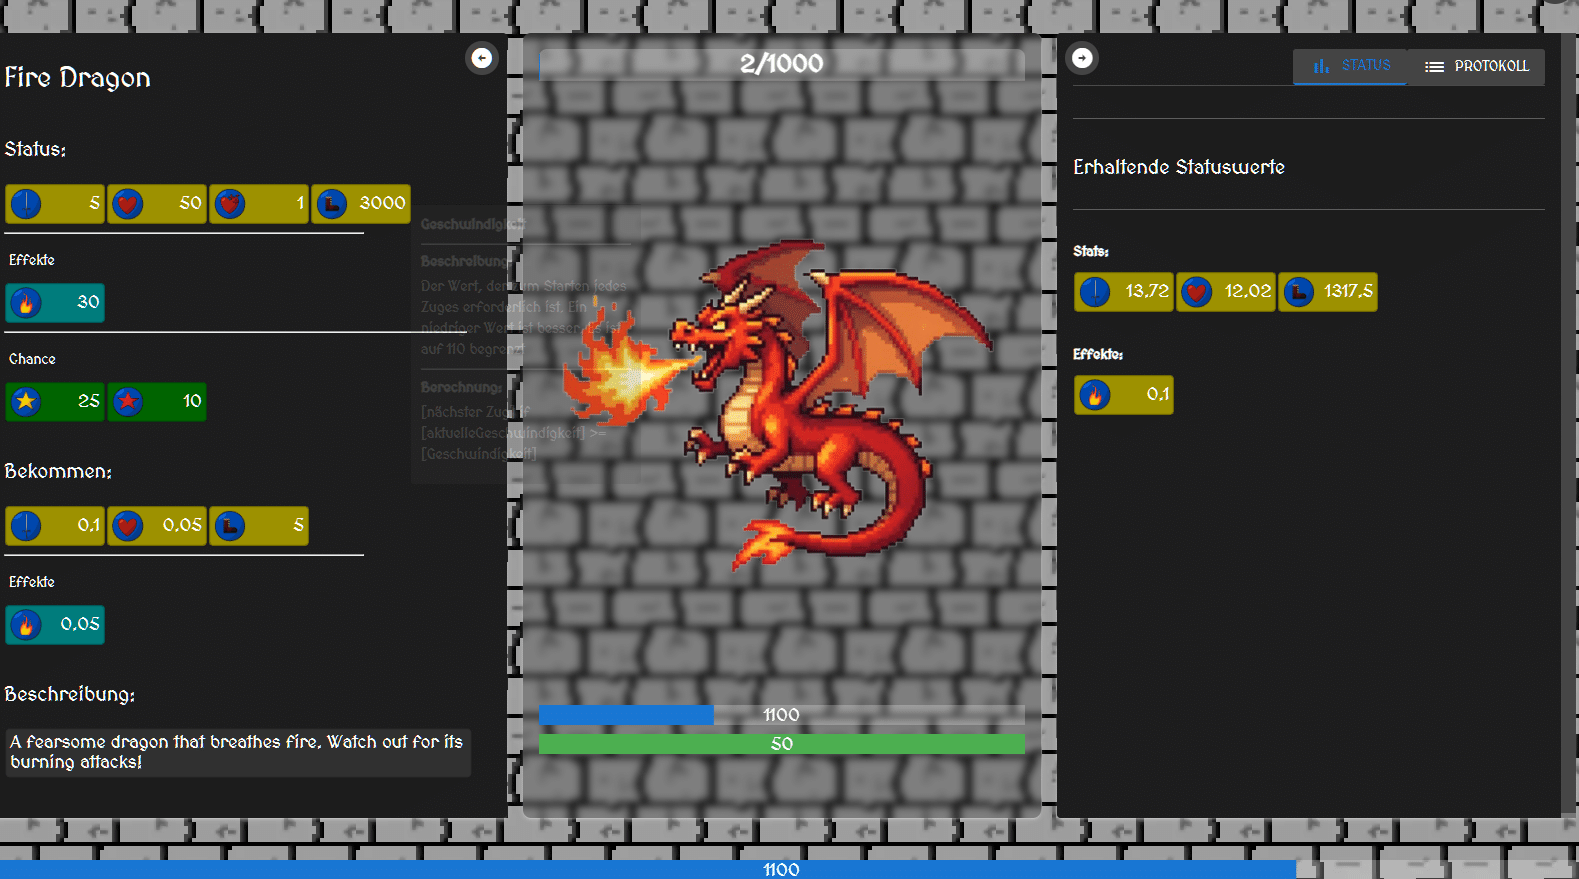
Task: Collapse the status panel with right arrow button
Action: coord(1082,58)
